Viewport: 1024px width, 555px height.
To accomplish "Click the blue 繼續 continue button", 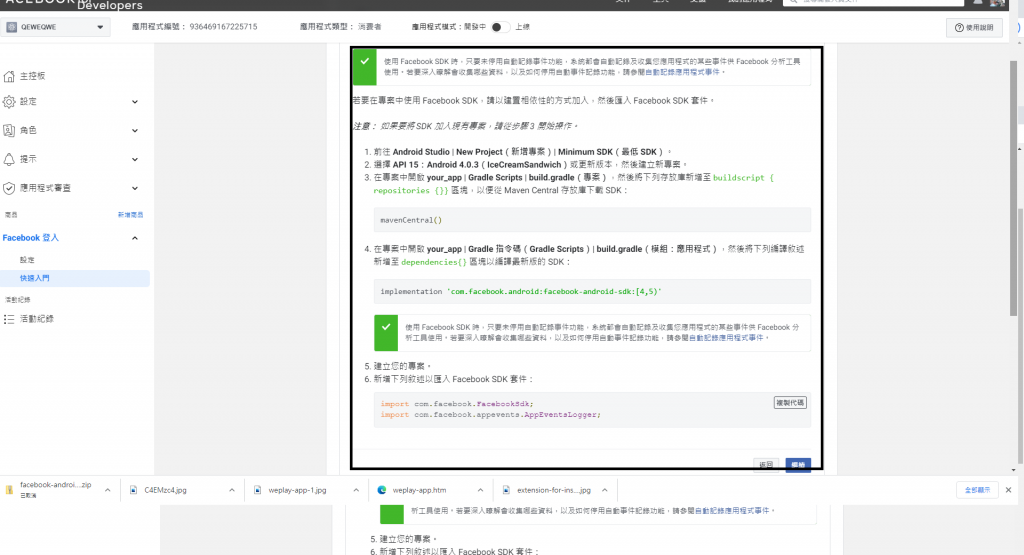I will (798, 465).
